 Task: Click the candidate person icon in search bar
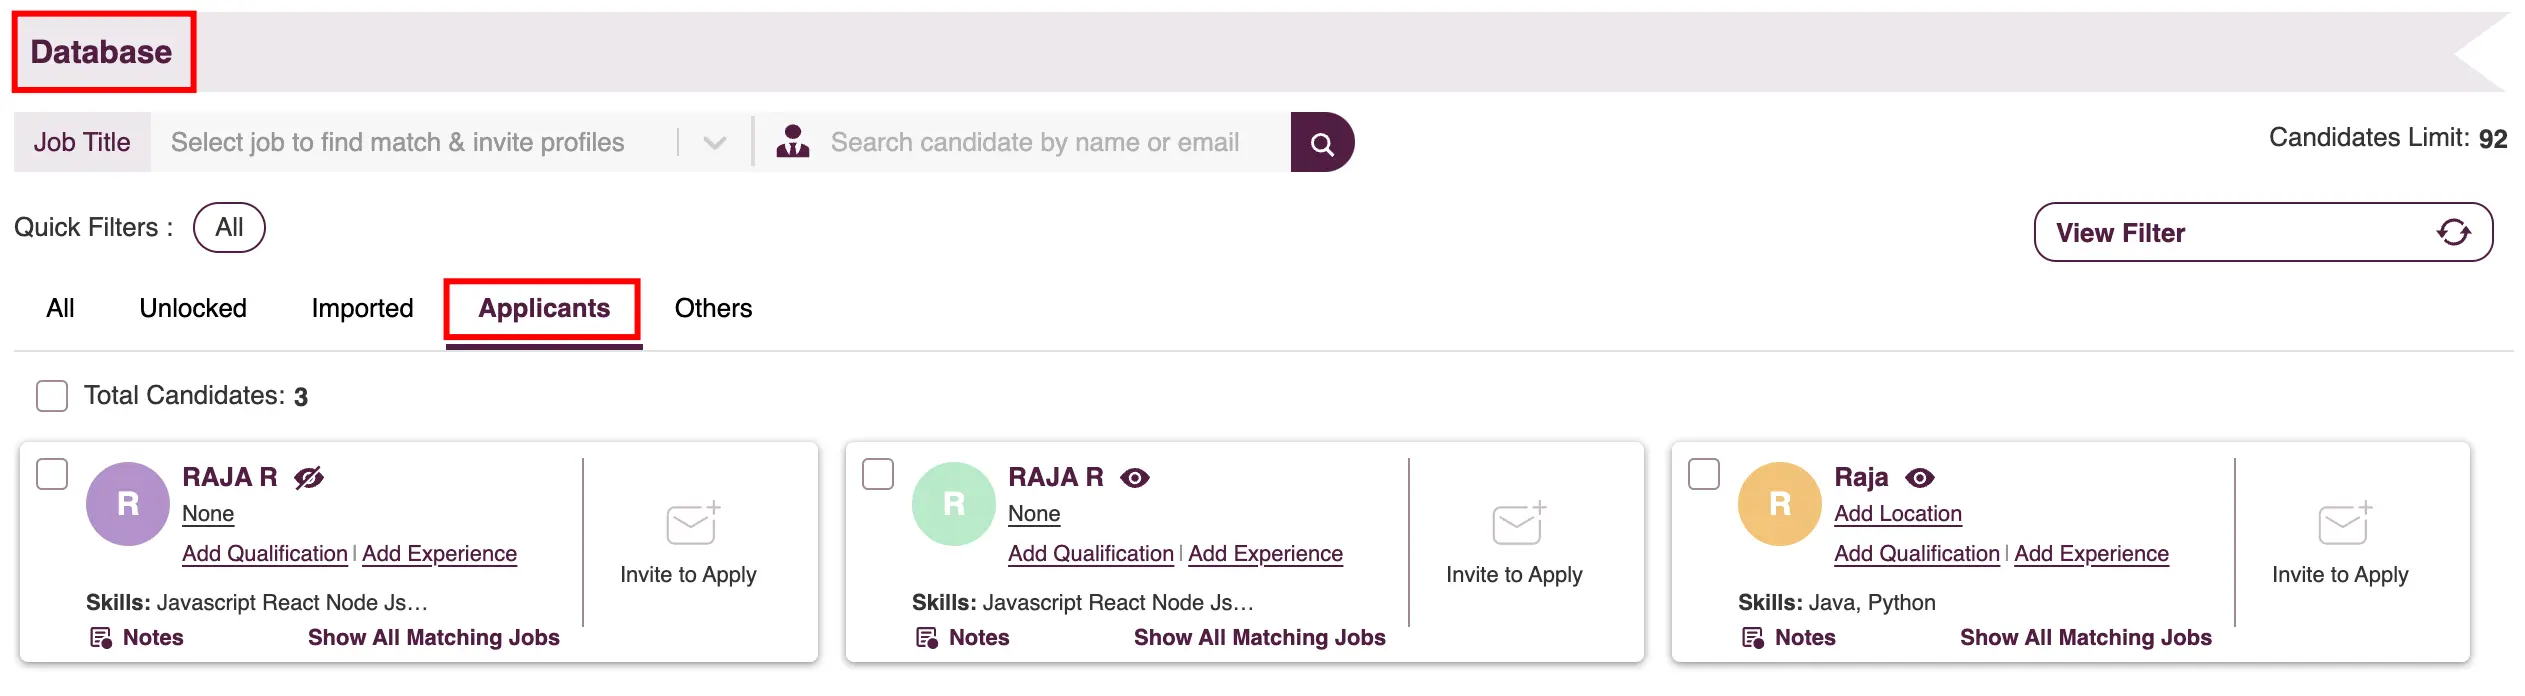coord(792,142)
